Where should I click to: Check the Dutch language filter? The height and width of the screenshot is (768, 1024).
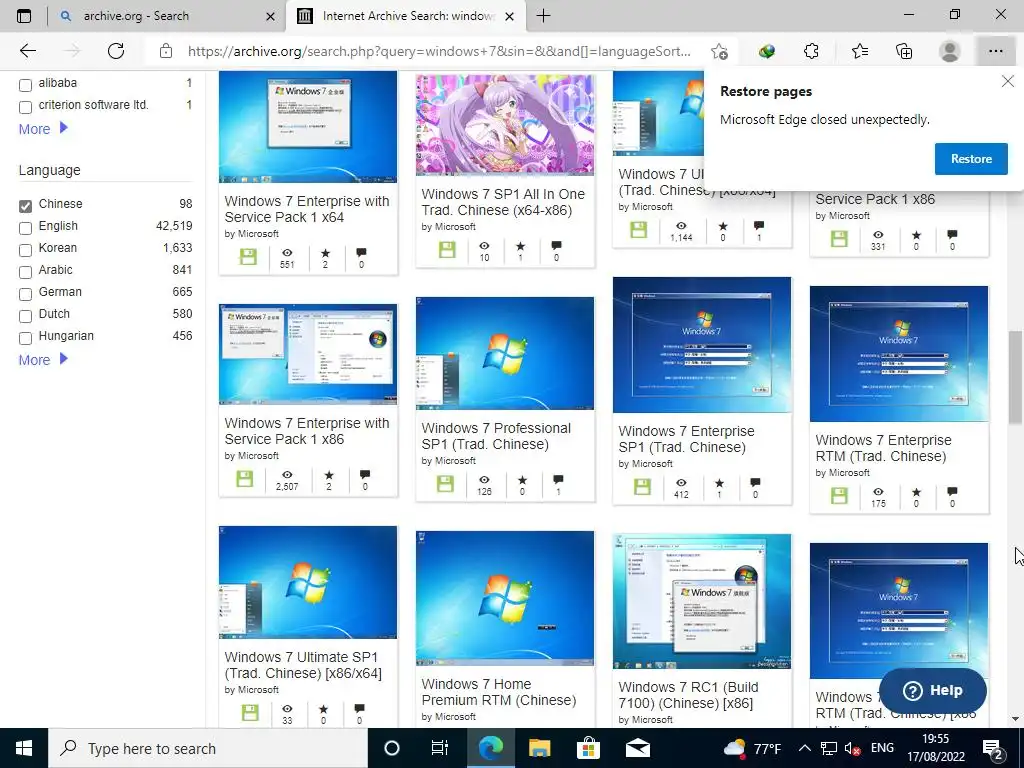coord(25,316)
